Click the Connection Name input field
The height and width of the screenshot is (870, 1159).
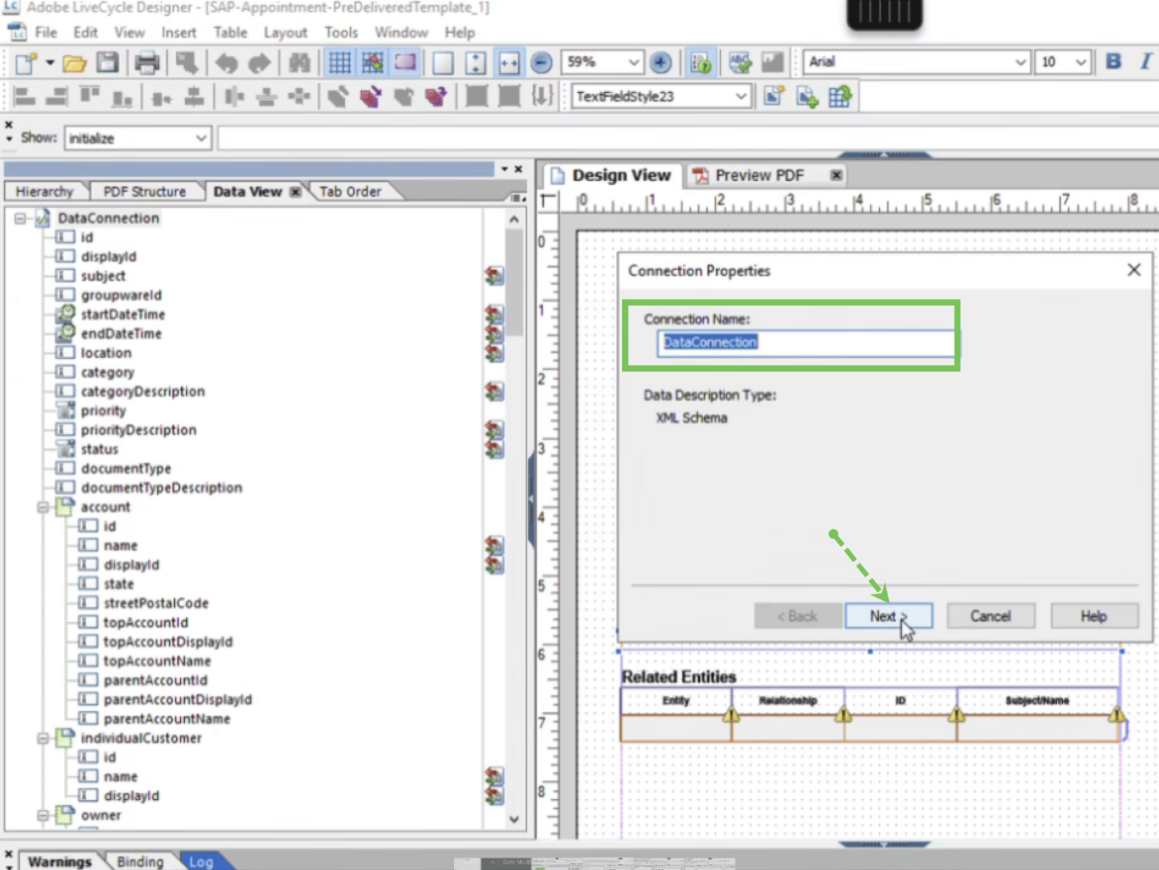click(806, 342)
